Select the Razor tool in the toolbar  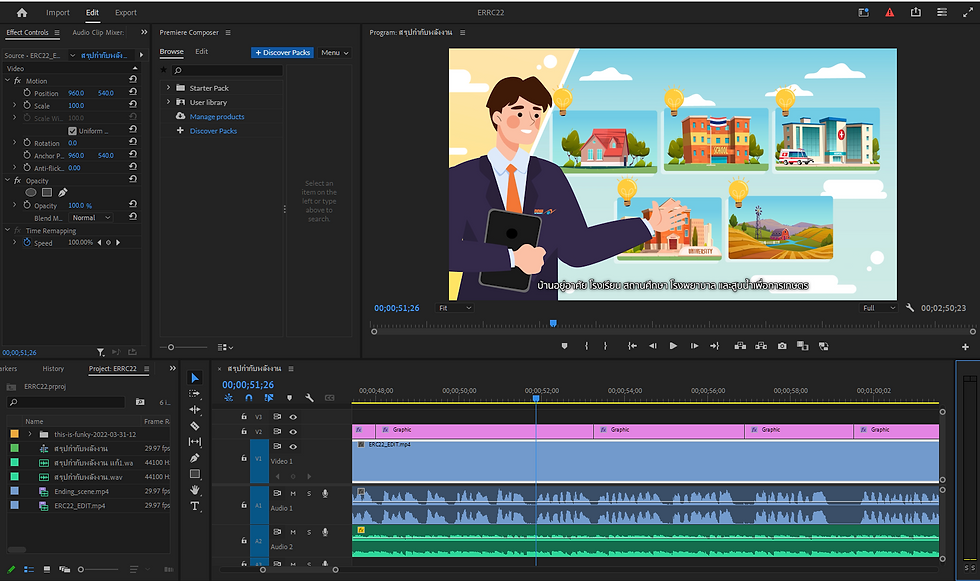click(195, 426)
